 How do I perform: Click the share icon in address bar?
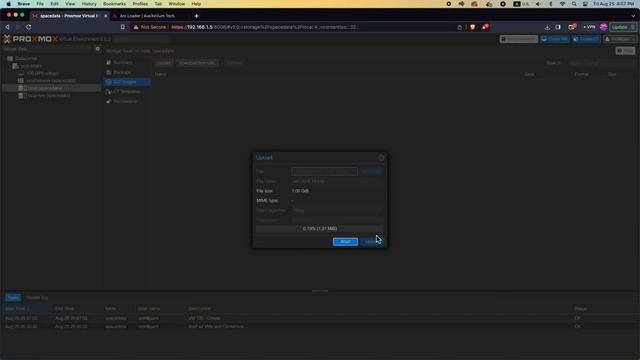(x=460, y=27)
